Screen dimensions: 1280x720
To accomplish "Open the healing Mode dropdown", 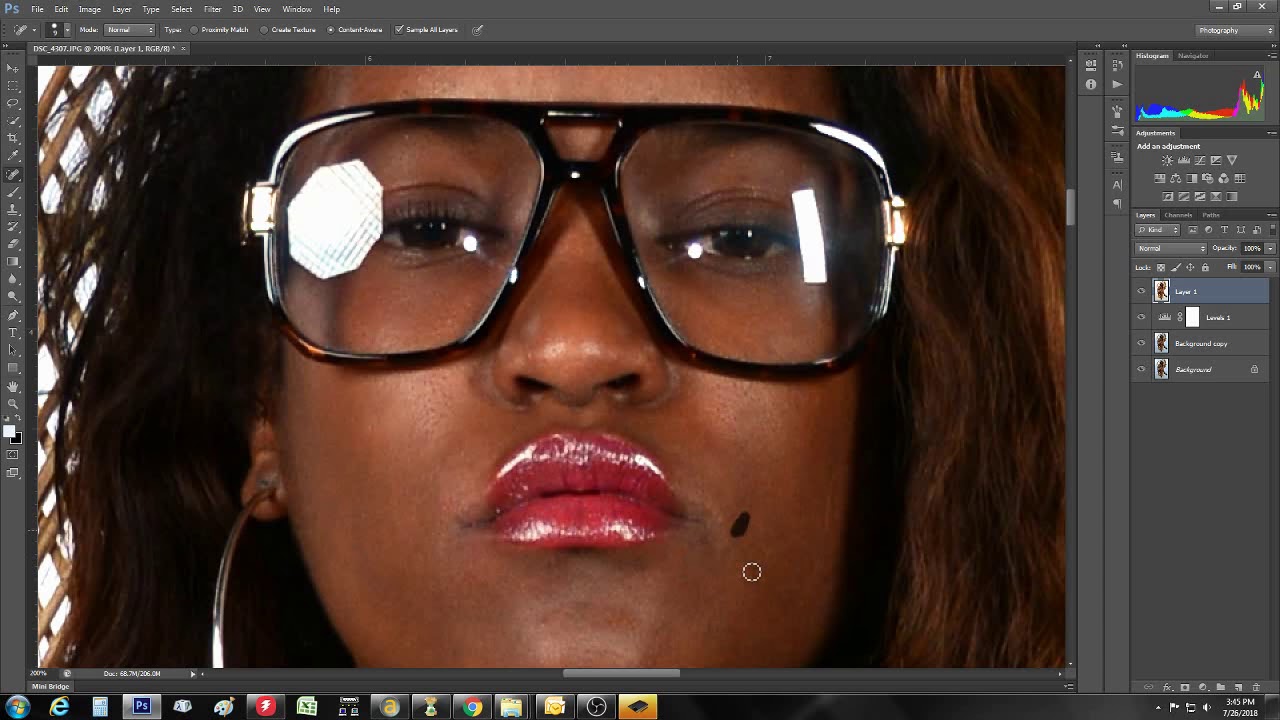I will pos(130,30).
